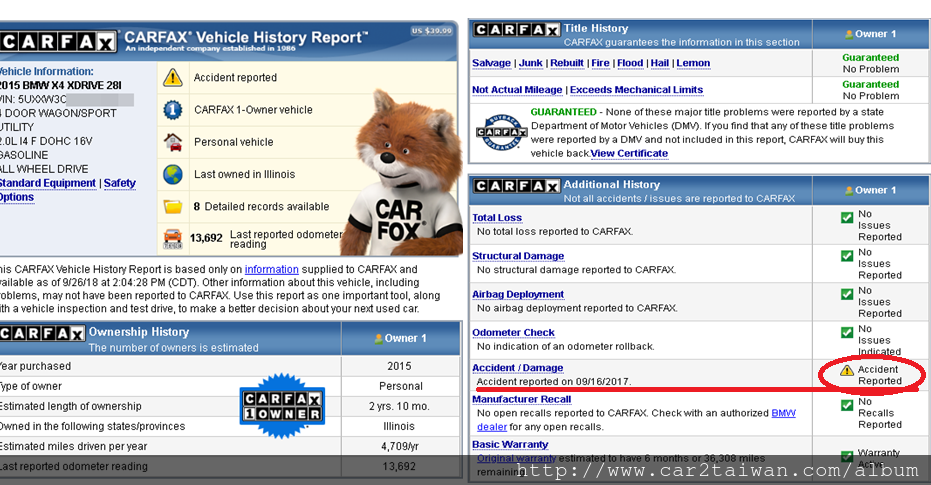Click the house Personal vehicle icon

173,142
